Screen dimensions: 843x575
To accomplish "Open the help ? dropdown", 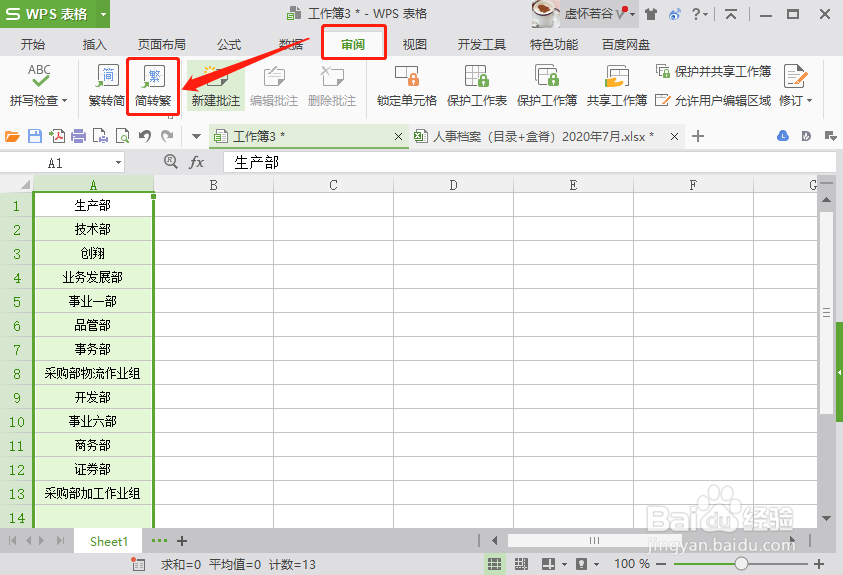I will pos(699,14).
